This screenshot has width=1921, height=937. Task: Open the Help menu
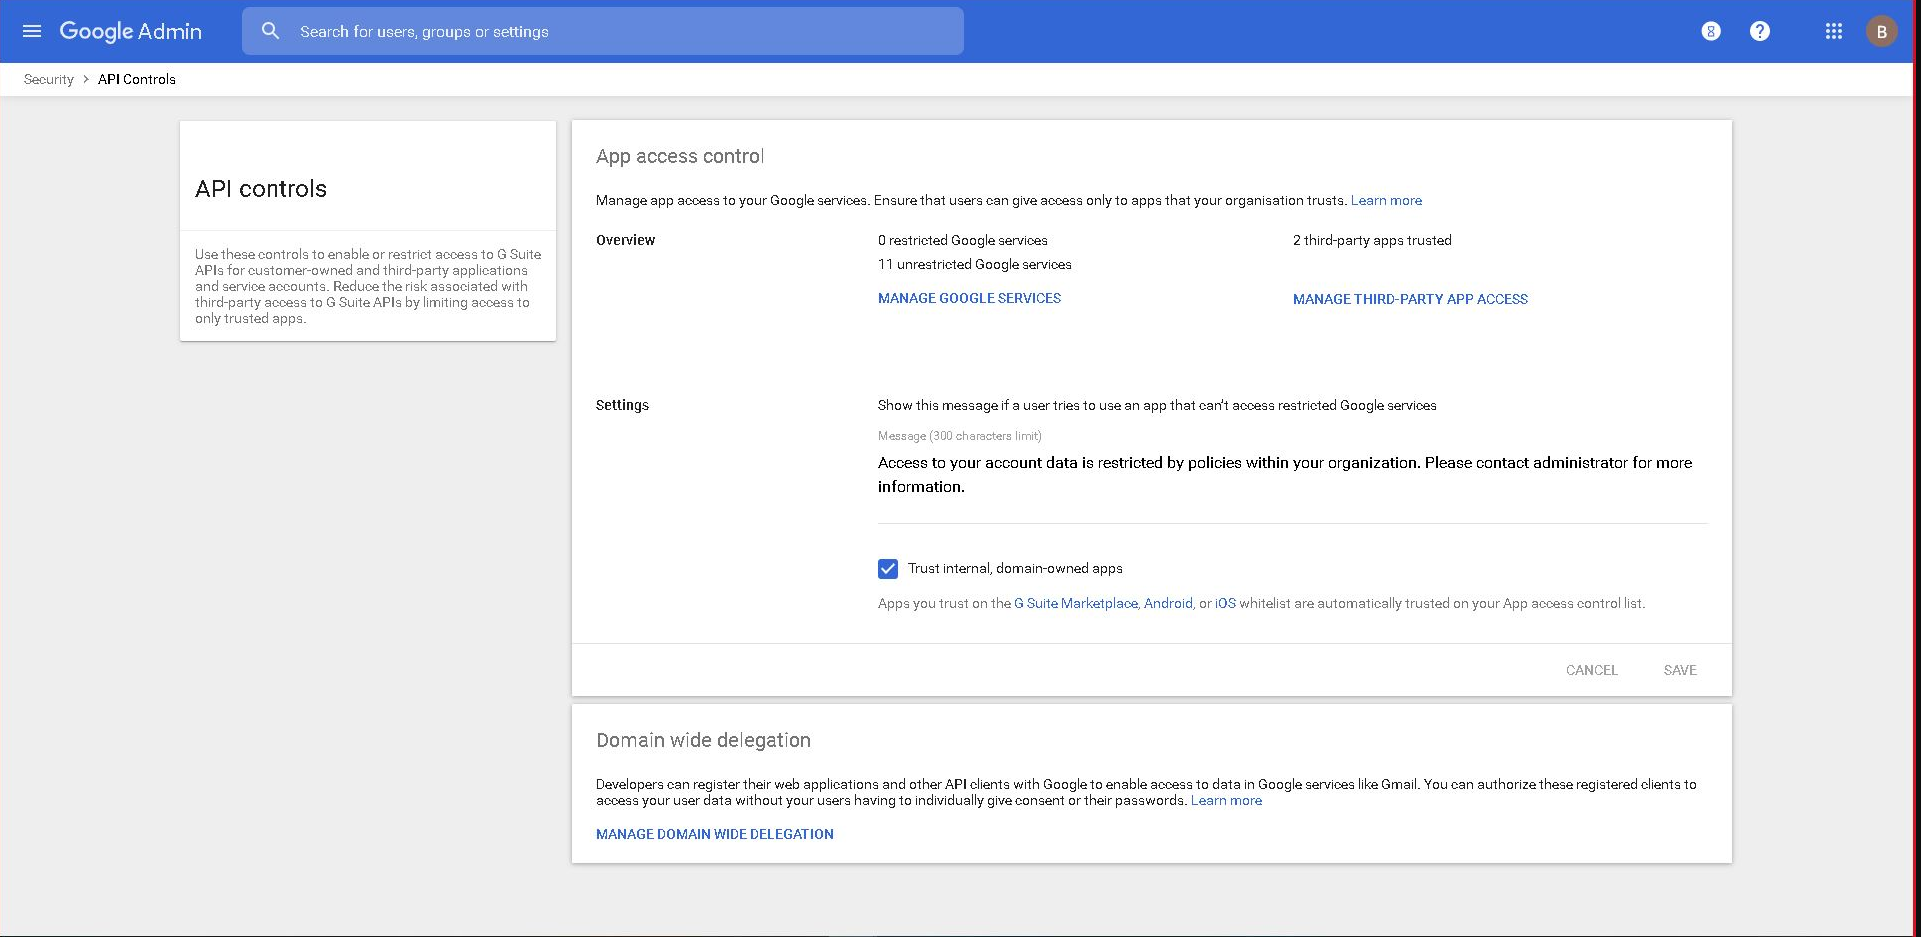coord(1760,31)
